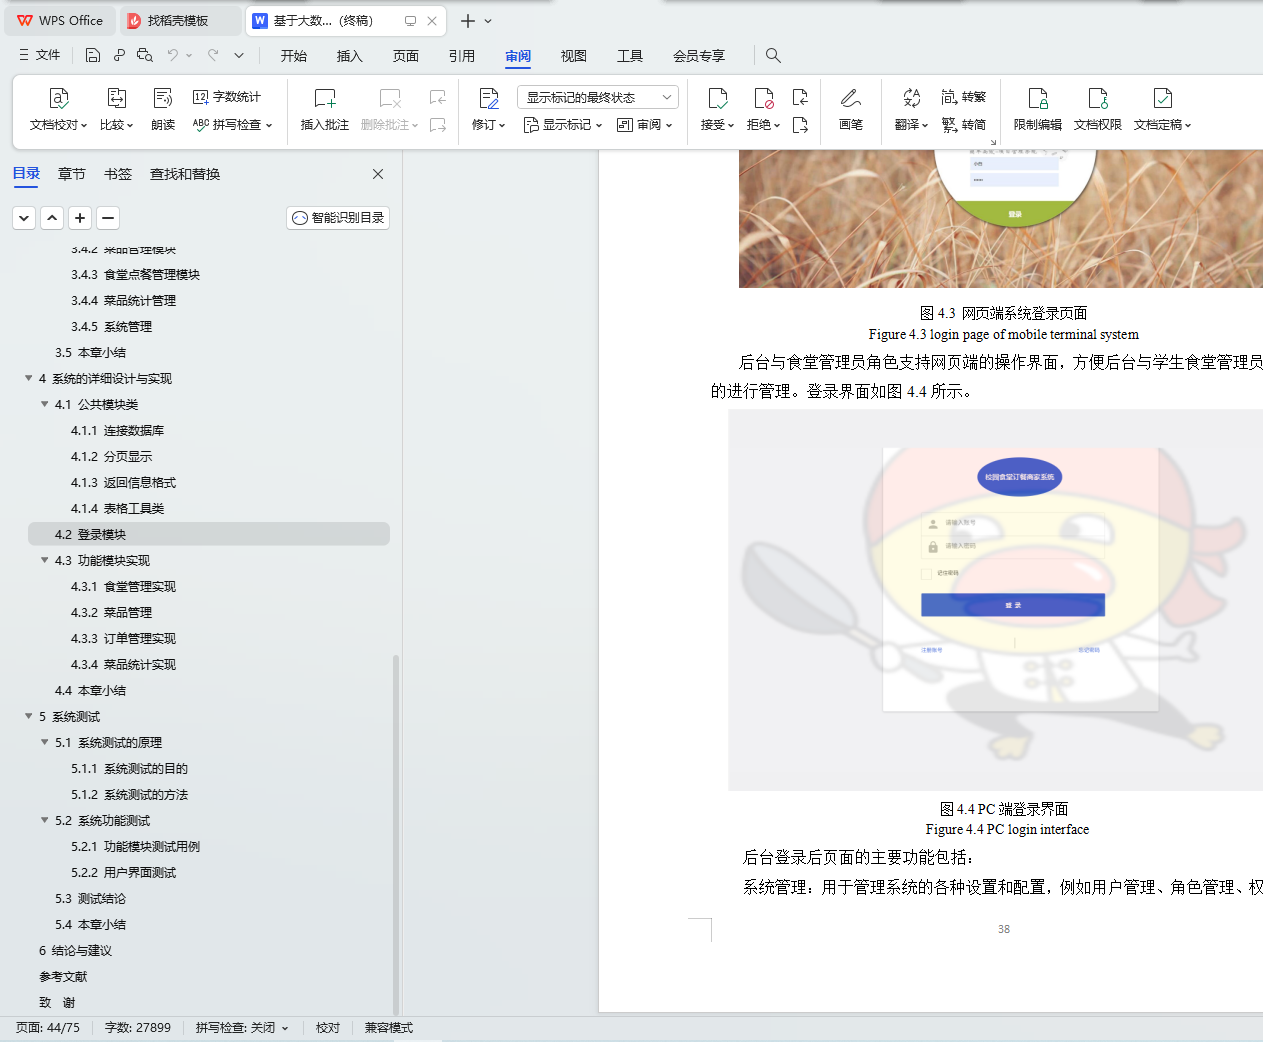
Task: Click 兼容模式 in the status bar
Action: coord(389,1028)
